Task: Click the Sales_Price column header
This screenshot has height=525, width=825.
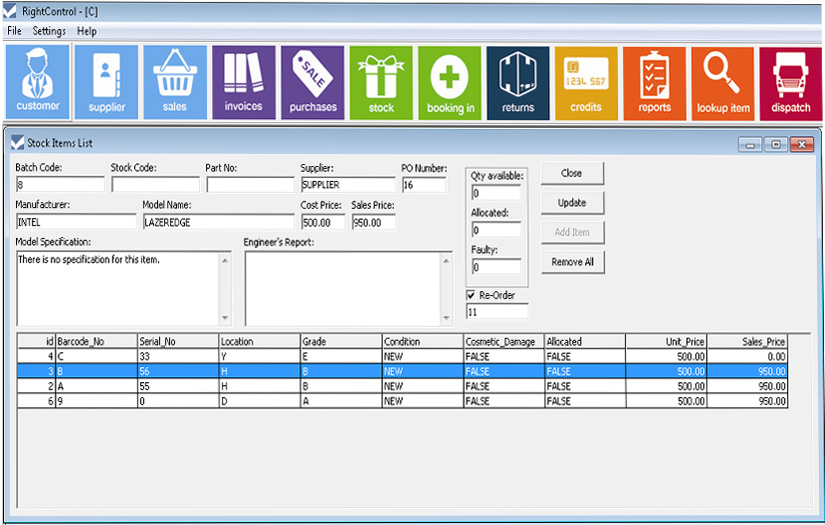Action: [747, 341]
